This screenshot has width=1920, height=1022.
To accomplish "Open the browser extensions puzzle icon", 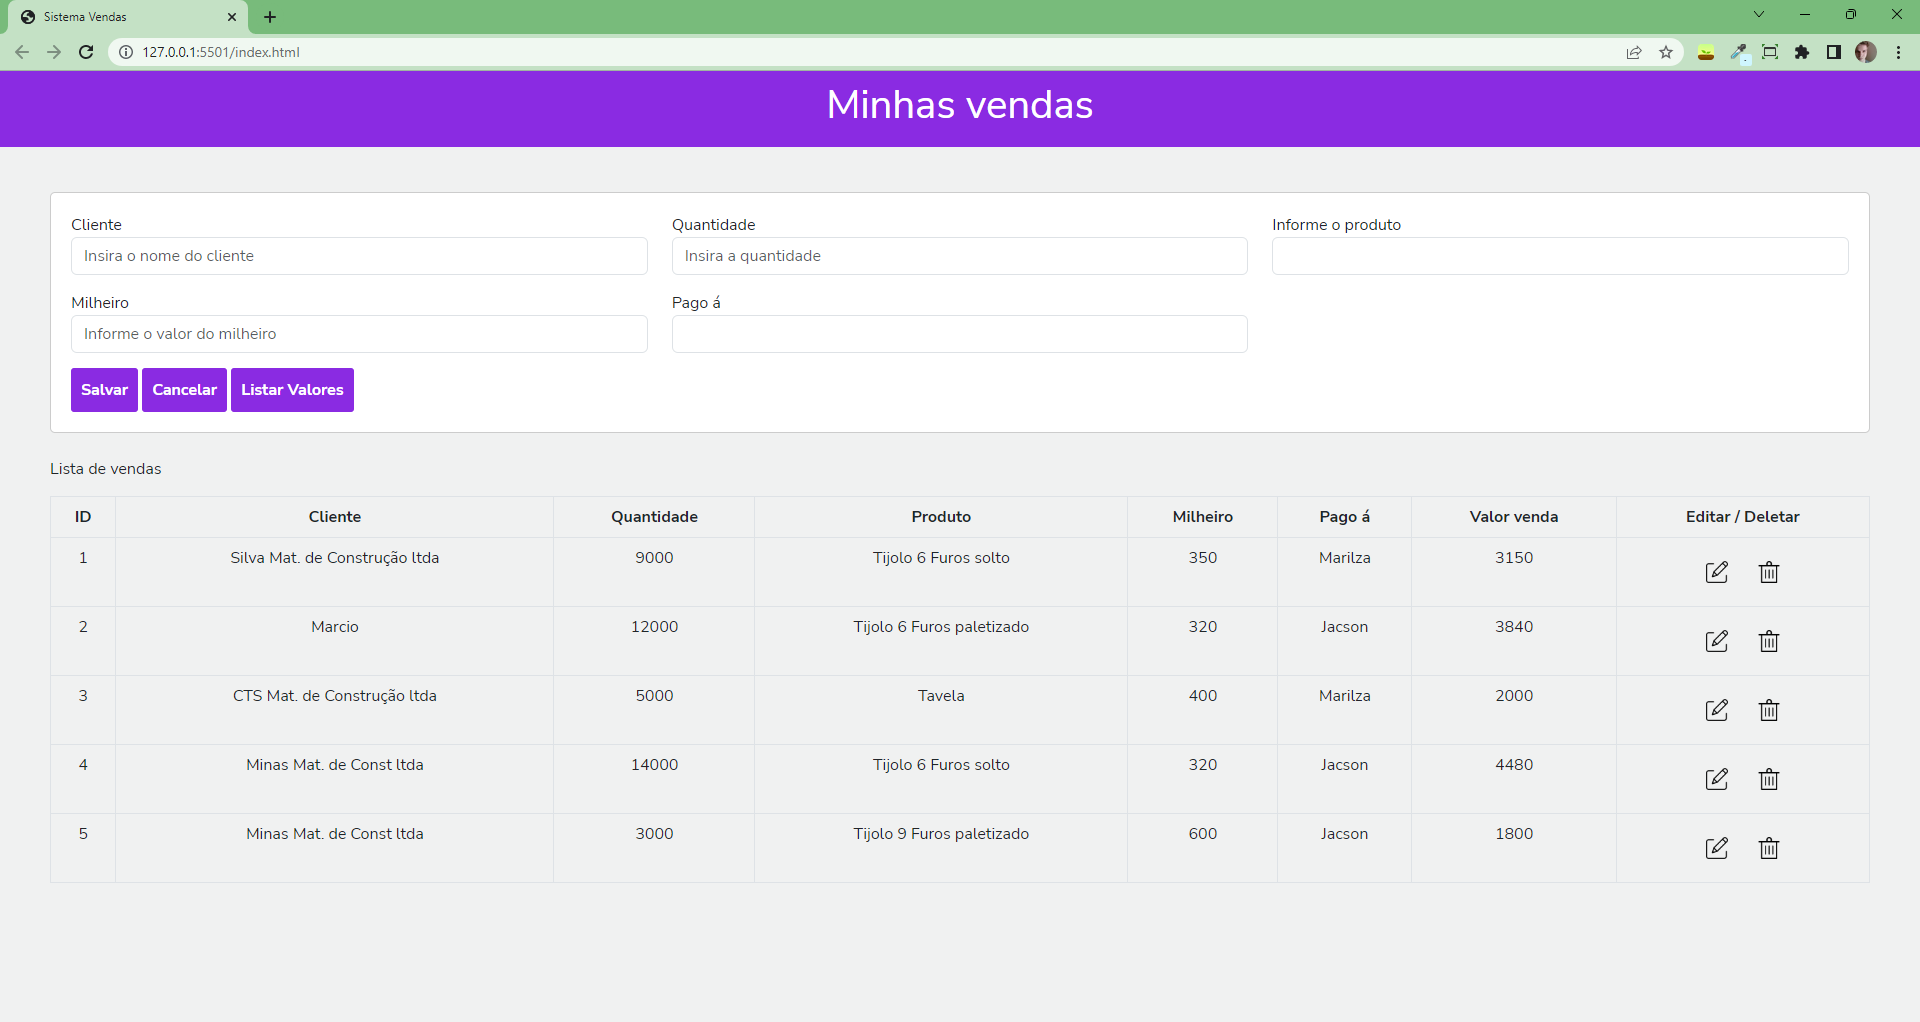I will pos(1802,52).
